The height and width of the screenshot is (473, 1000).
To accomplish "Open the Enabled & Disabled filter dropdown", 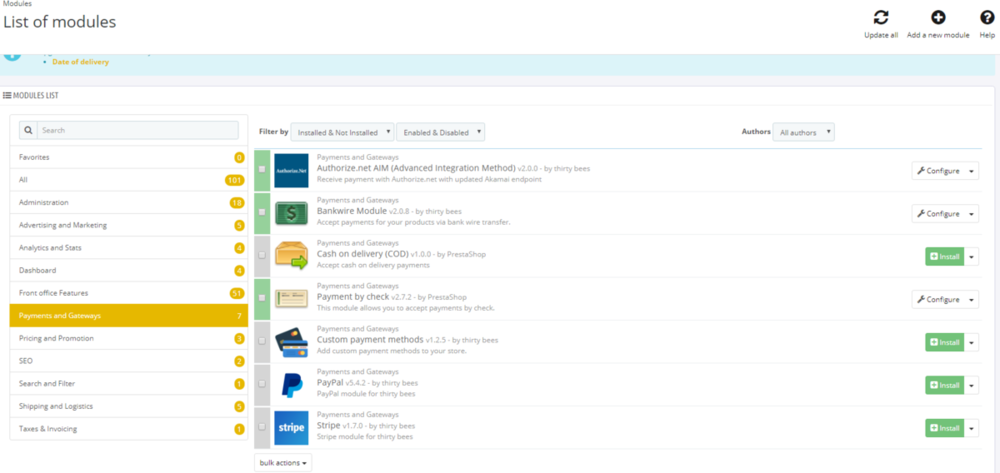I will click(441, 132).
